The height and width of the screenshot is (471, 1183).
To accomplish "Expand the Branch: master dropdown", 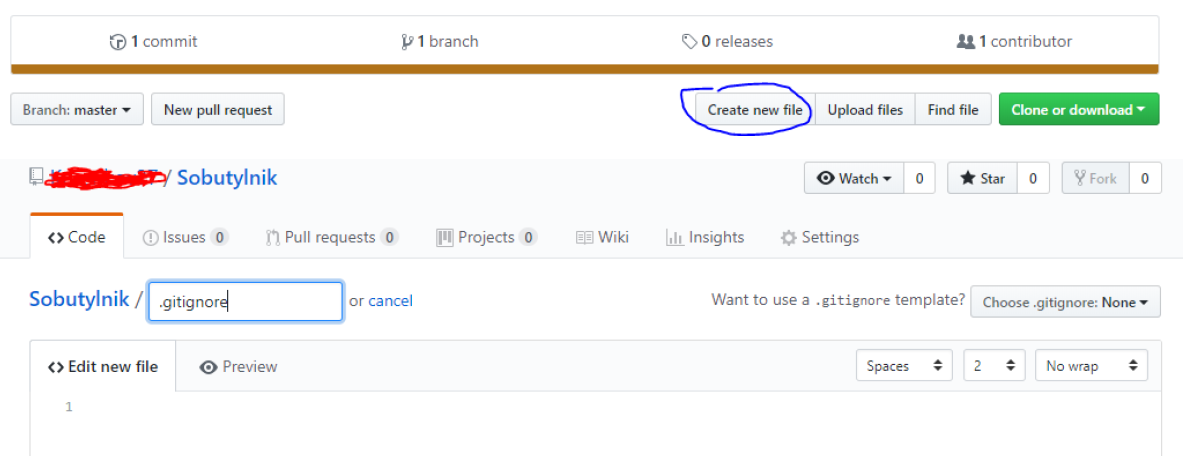I will pyautogui.click(x=77, y=109).
